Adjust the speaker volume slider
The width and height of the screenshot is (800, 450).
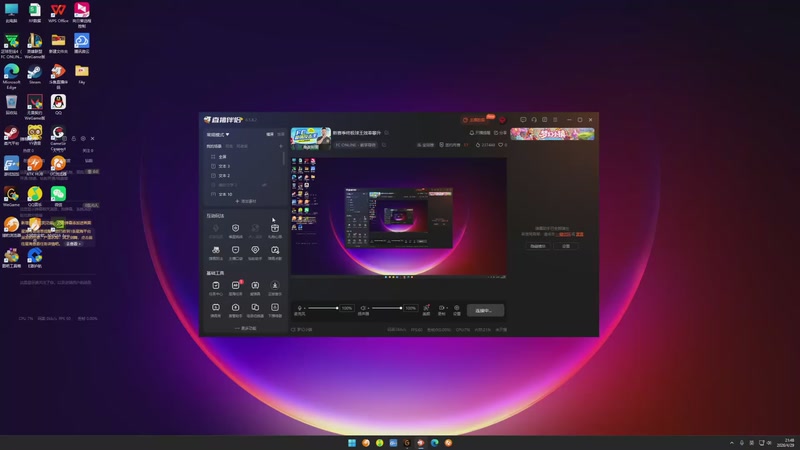click(x=386, y=308)
